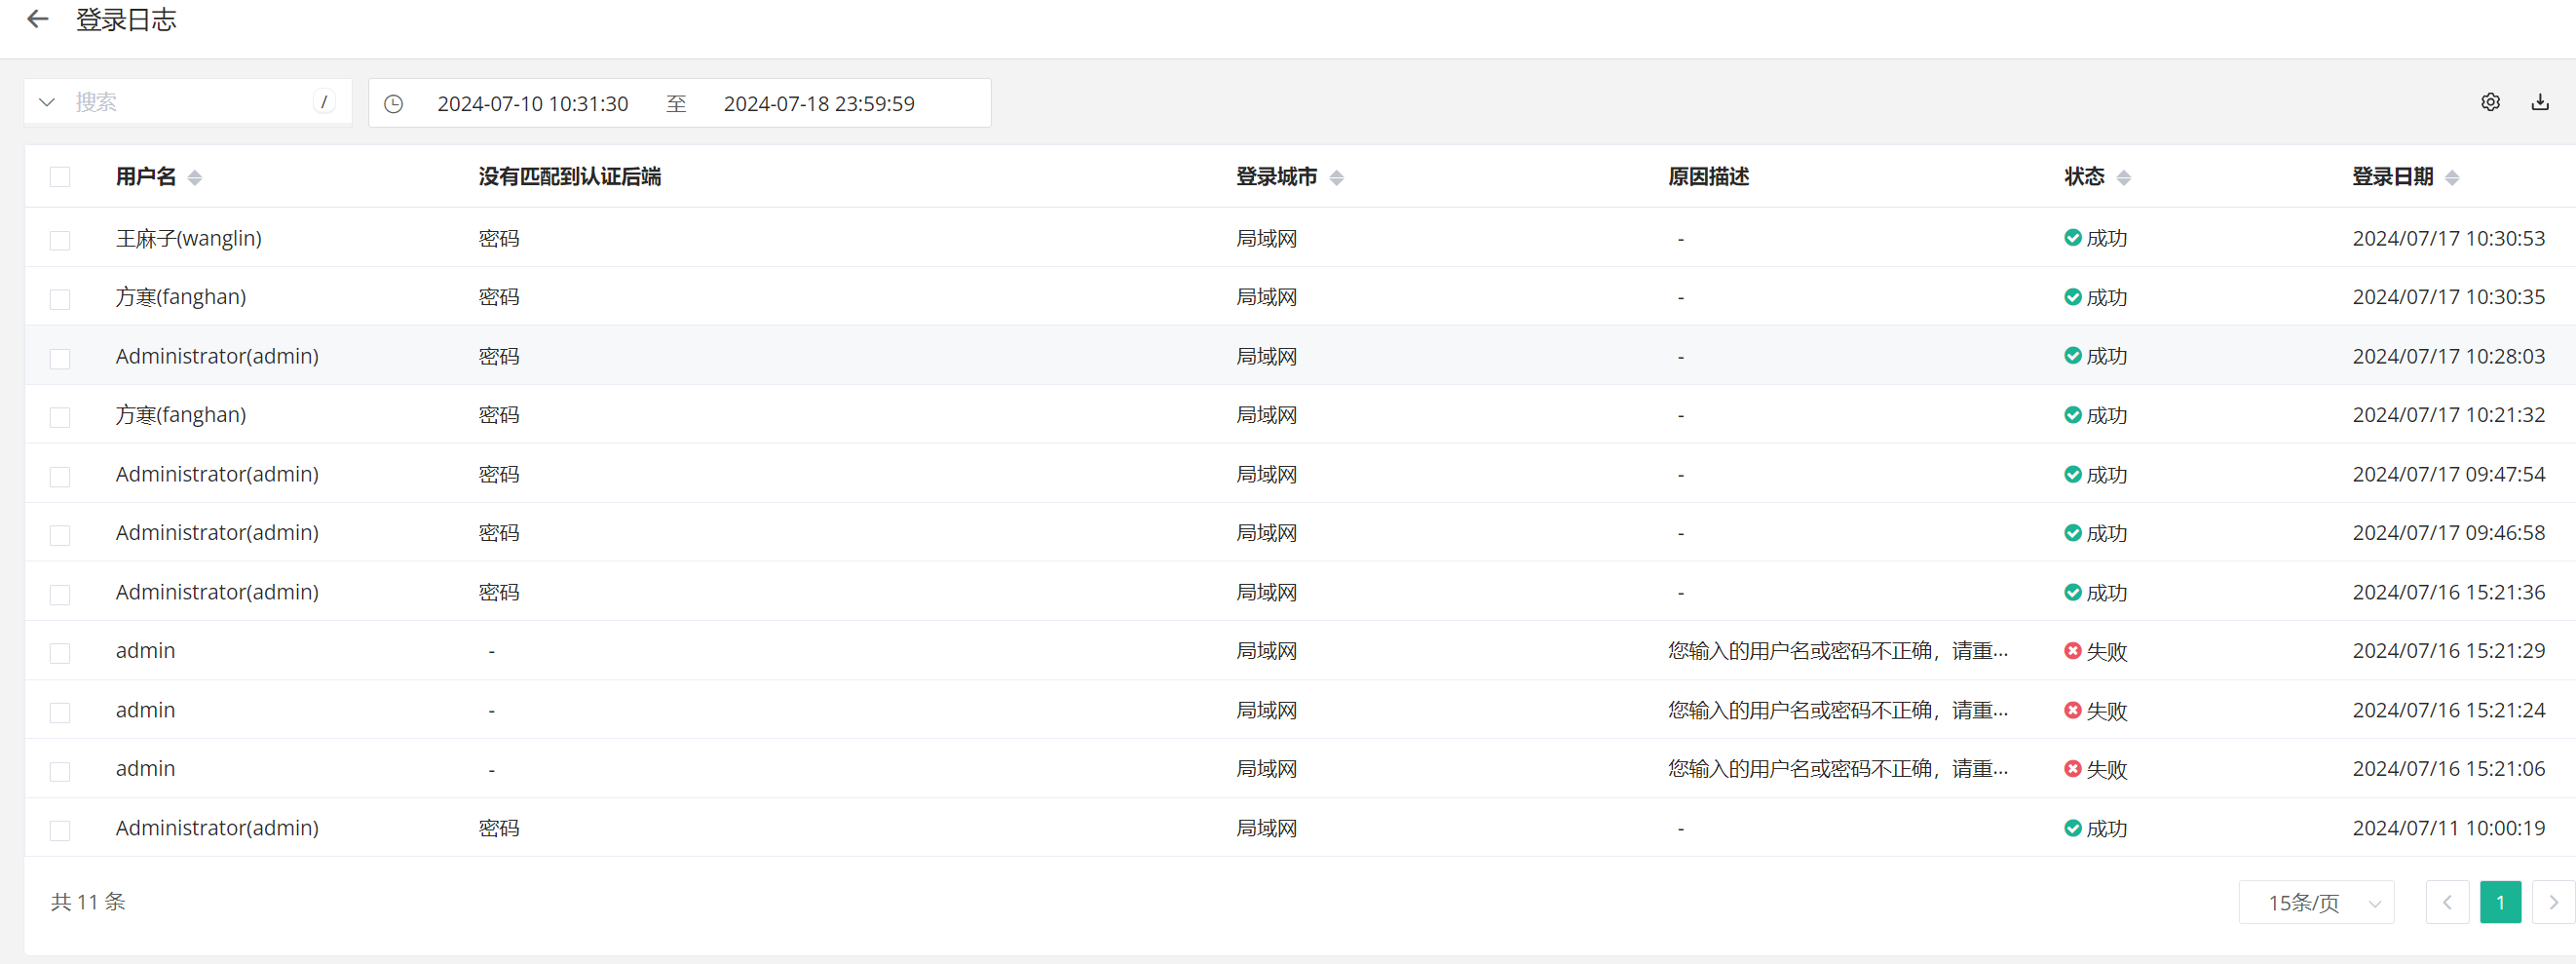Sort by 用户名 column sort icon
Screen dimensions: 2576x964
pos(195,178)
